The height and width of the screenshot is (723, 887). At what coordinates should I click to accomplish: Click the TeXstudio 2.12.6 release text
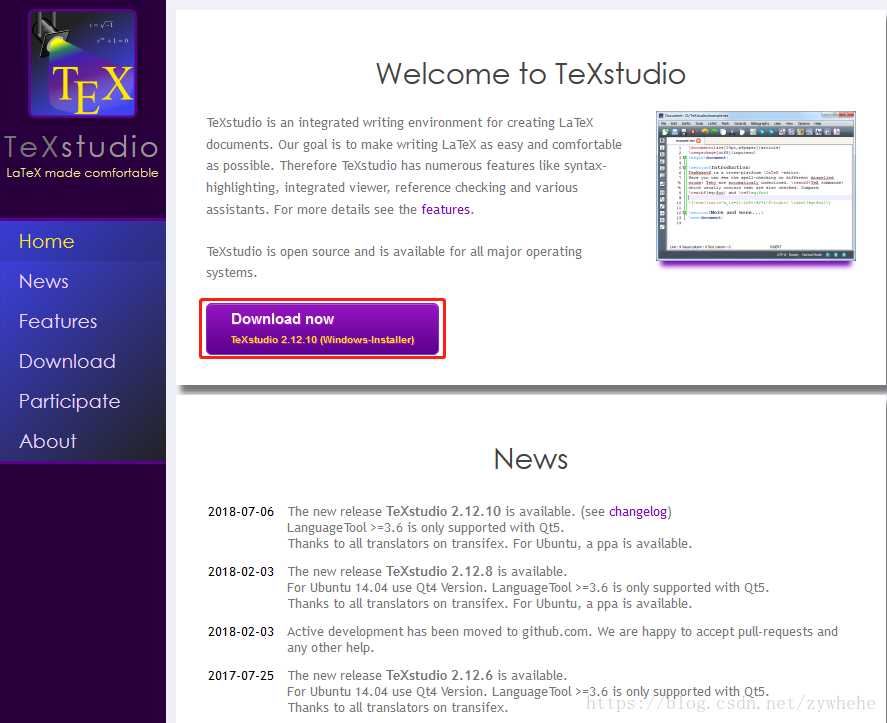click(x=439, y=675)
